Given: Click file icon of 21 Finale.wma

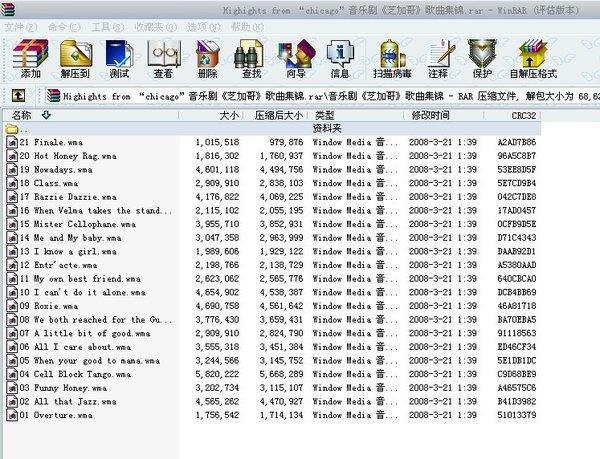Looking at the screenshot, I should click(x=12, y=142).
